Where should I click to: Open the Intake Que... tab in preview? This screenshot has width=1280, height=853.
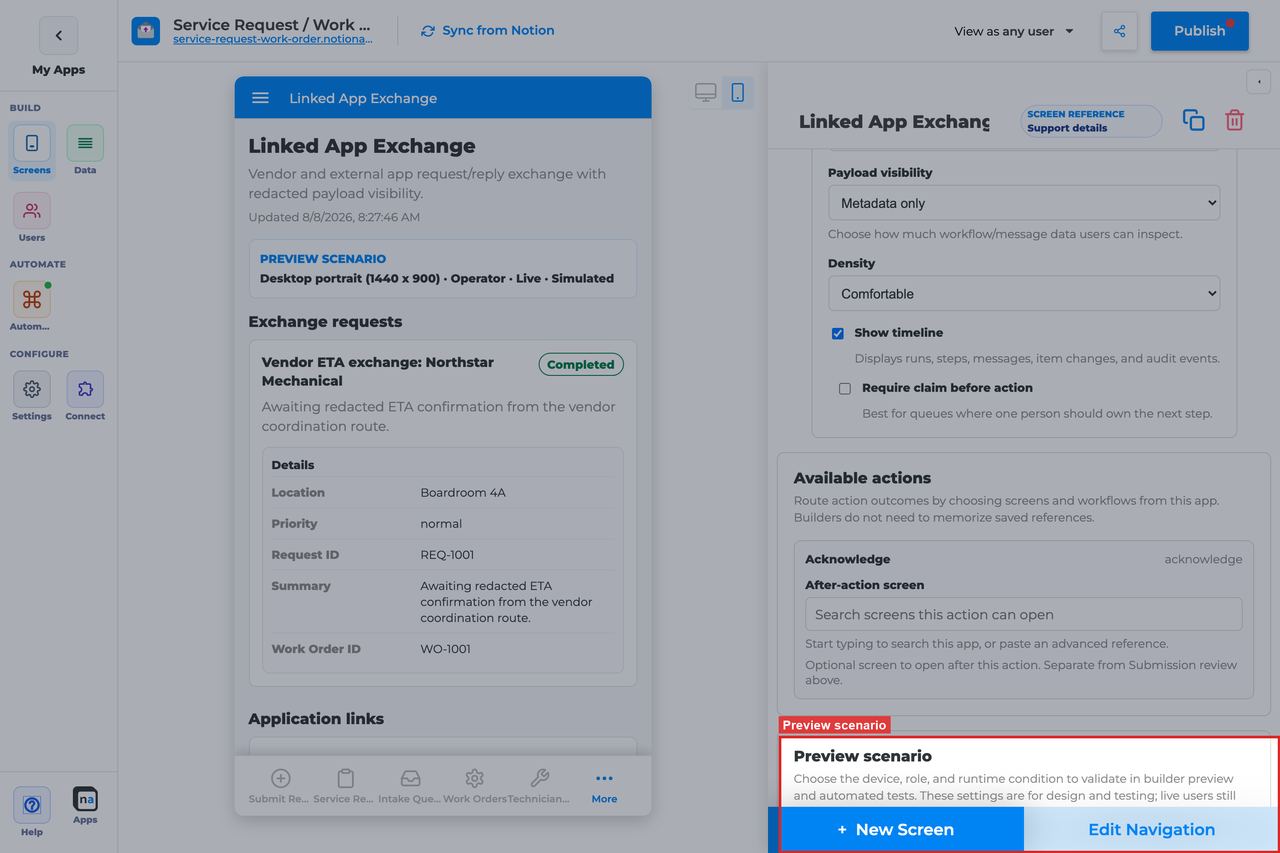(x=410, y=786)
